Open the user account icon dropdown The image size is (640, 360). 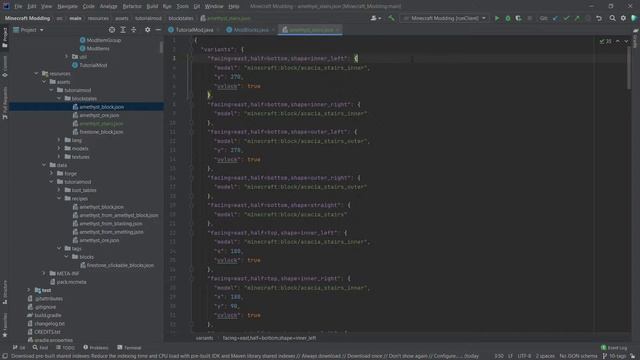375,18
